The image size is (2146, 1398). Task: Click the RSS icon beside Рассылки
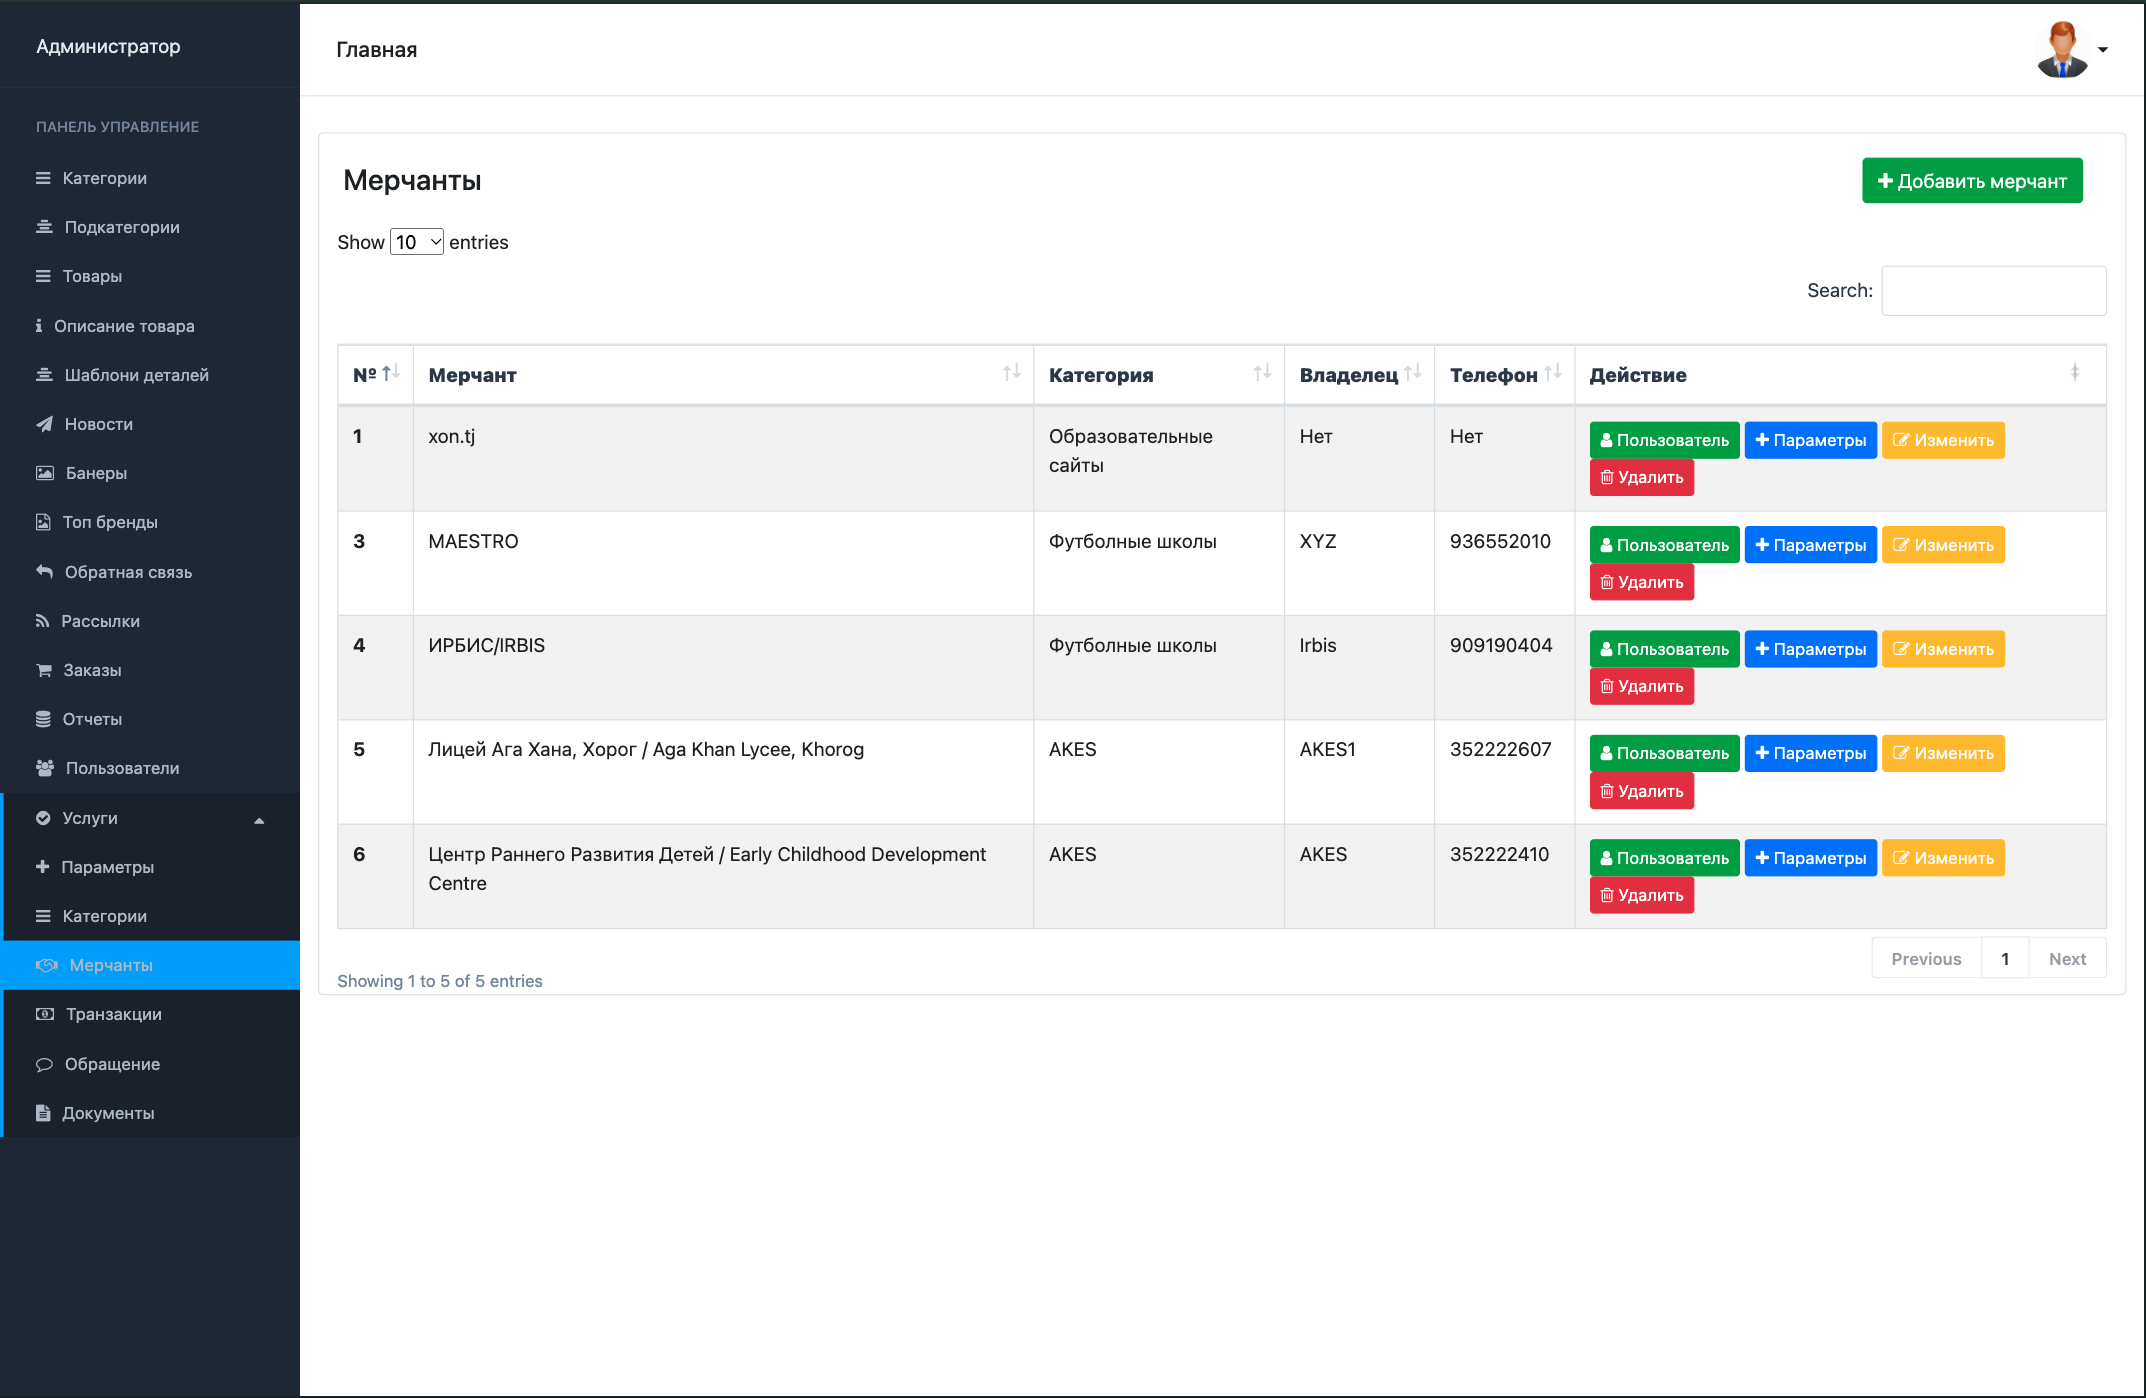42,621
